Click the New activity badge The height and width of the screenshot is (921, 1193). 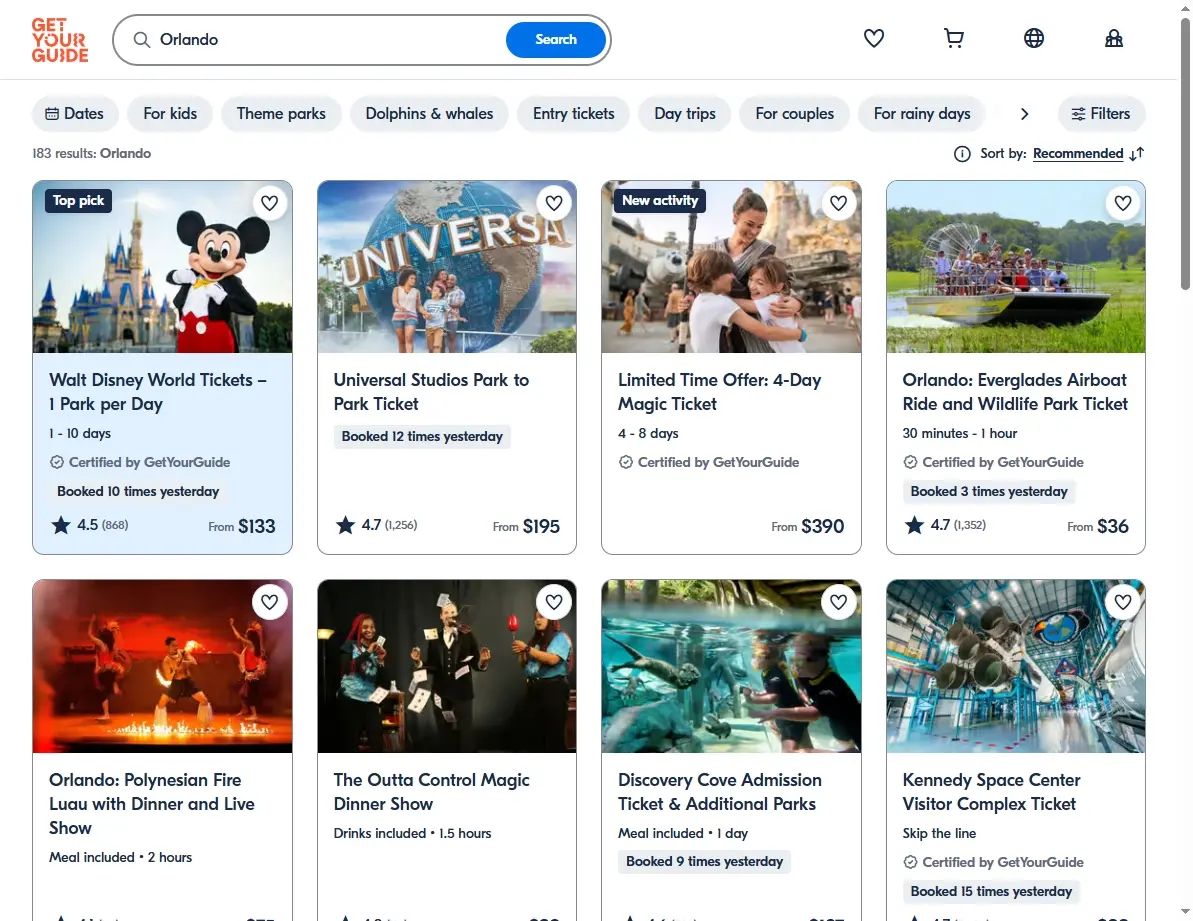[x=660, y=201]
